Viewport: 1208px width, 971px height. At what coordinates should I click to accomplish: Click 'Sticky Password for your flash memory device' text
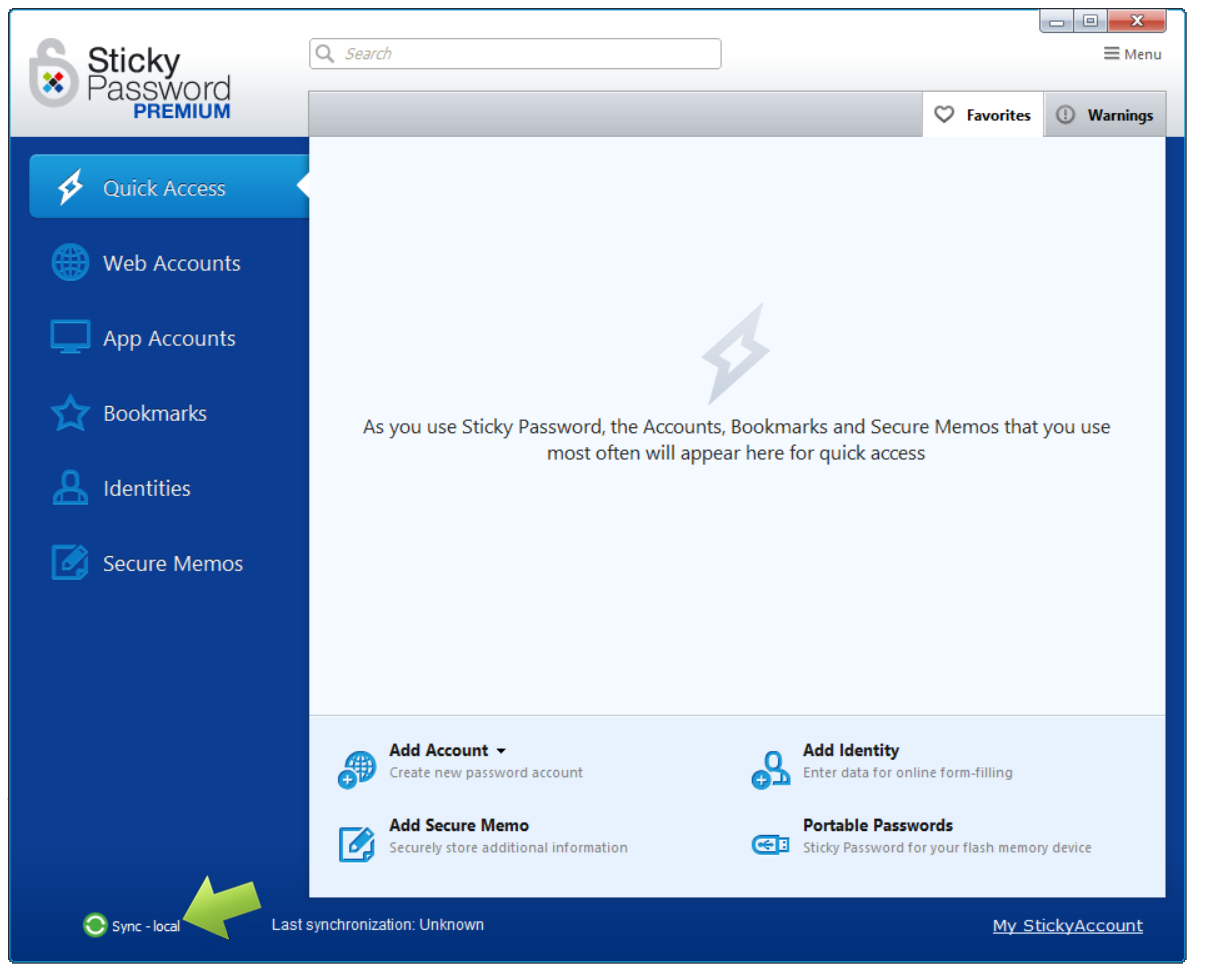[947, 847]
